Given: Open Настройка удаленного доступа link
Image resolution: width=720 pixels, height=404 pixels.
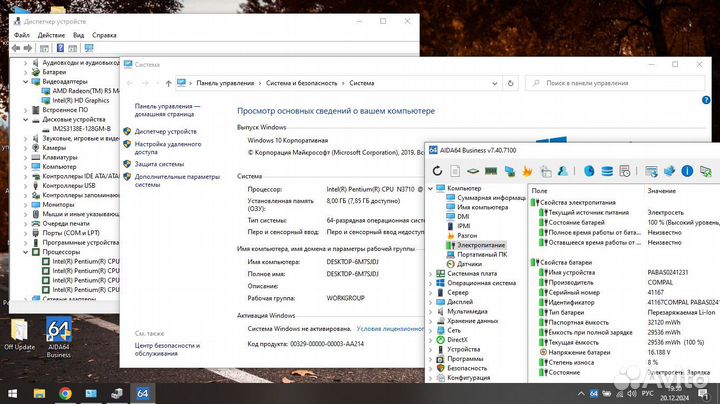Looking at the screenshot, I should pyautogui.click(x=168, y=148).
